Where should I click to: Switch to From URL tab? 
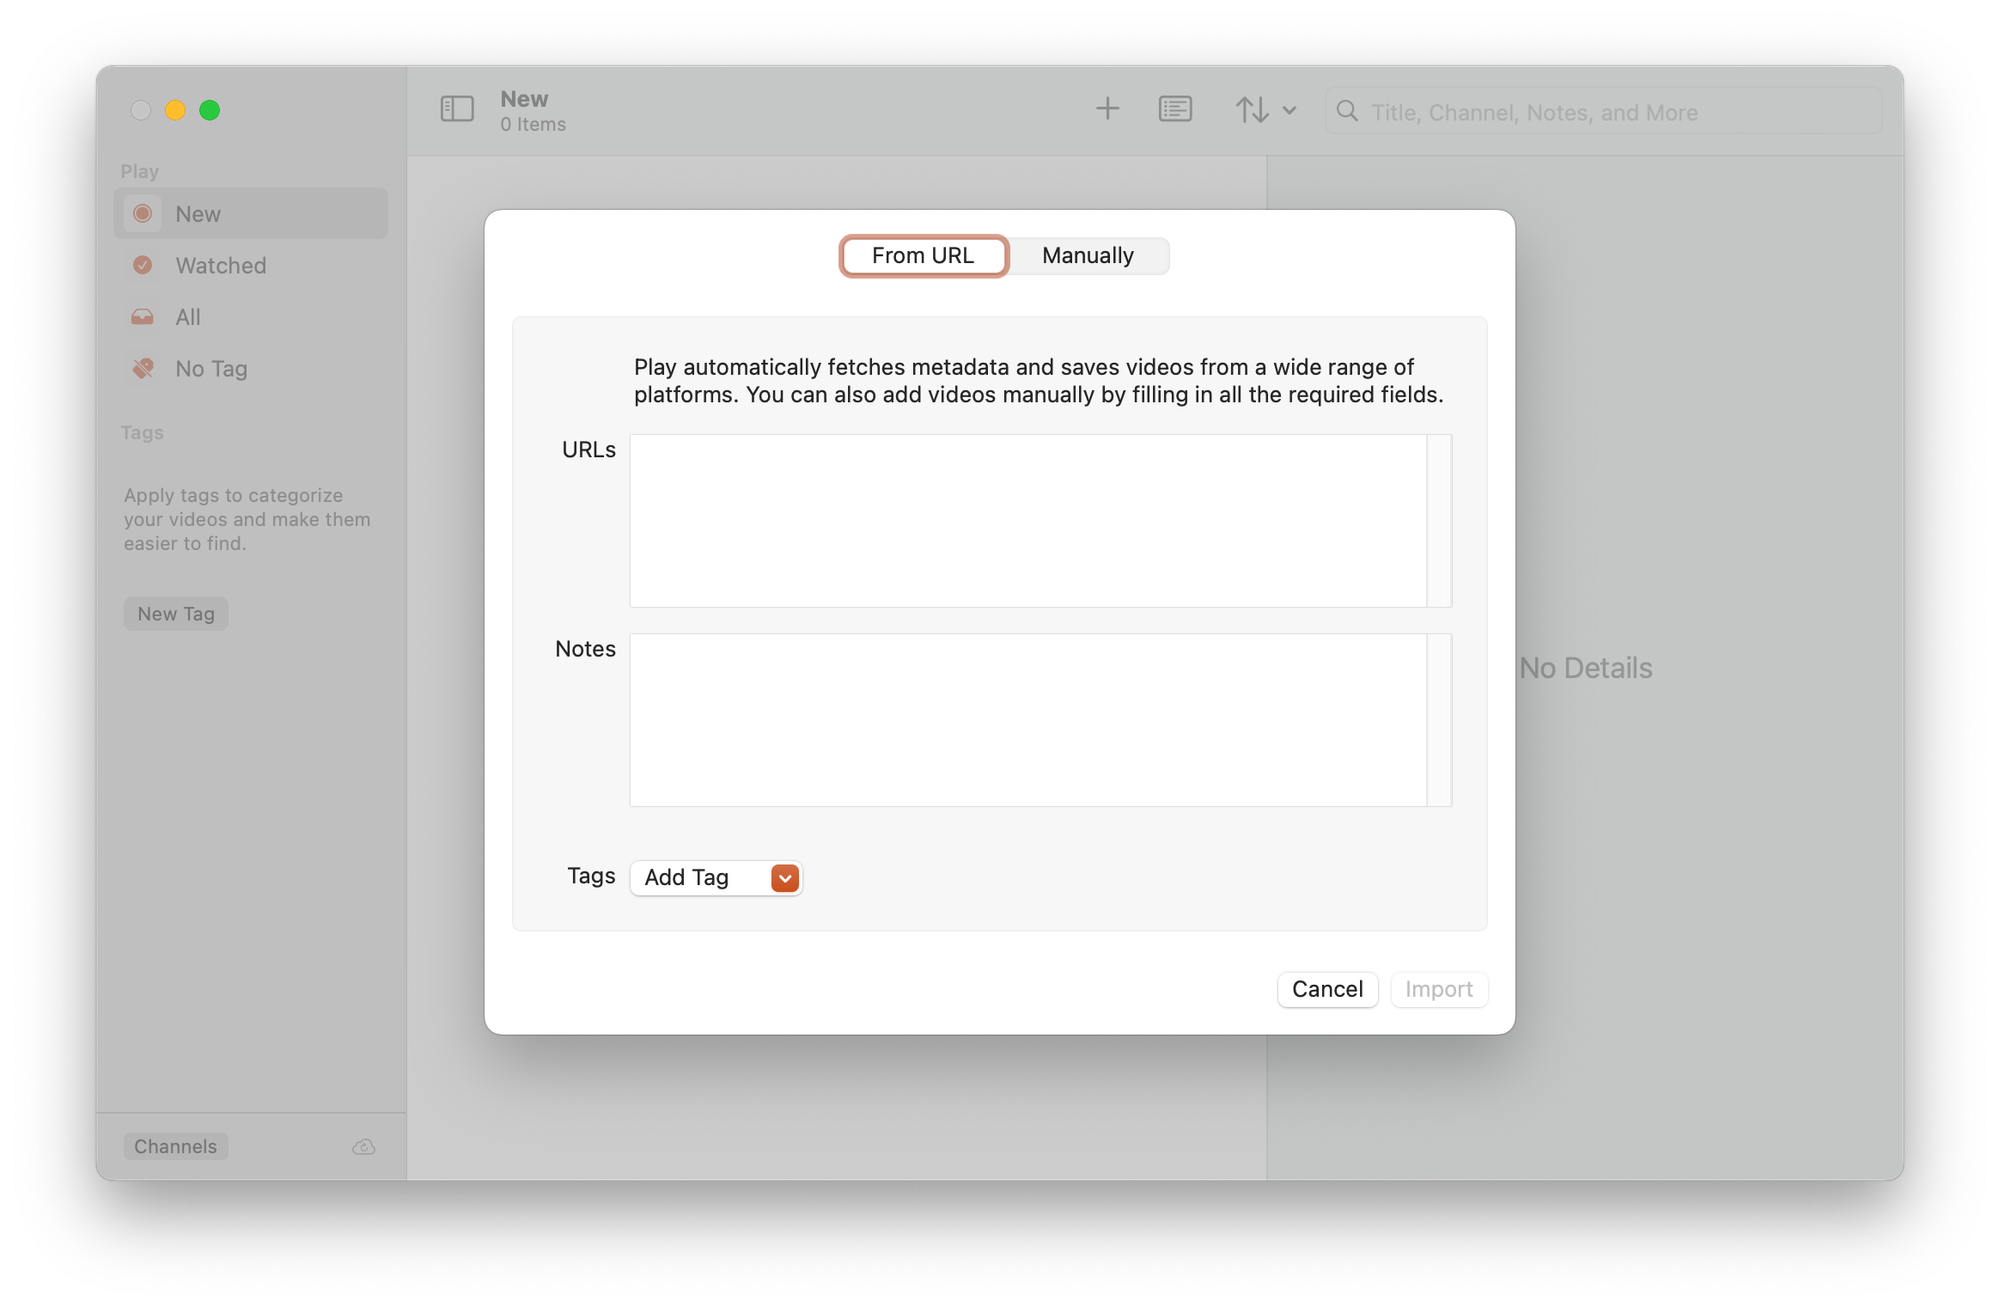click(923, 256)
